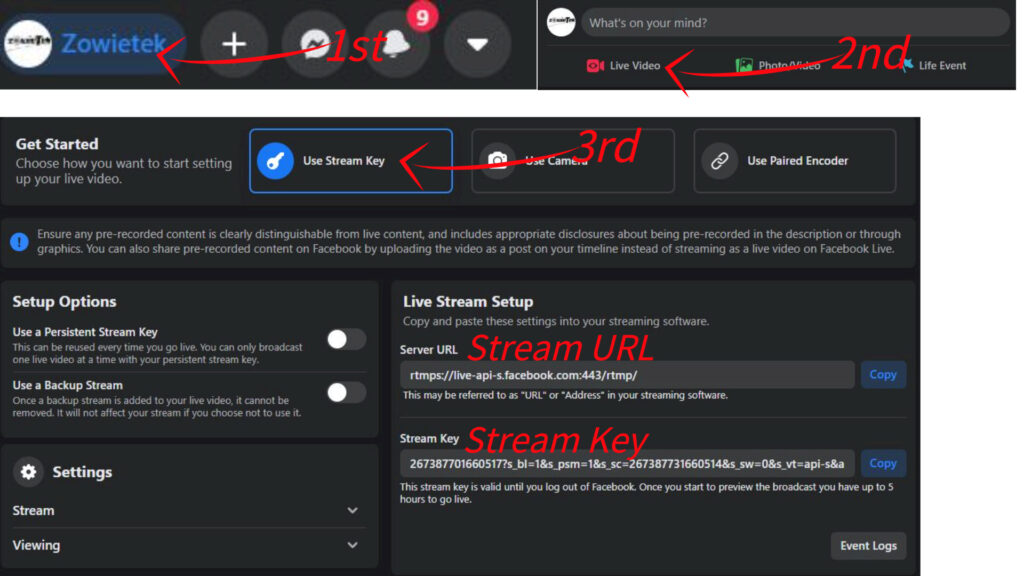Click the Zowietek profile picture
1024x576 pixels.
point(28,43)
